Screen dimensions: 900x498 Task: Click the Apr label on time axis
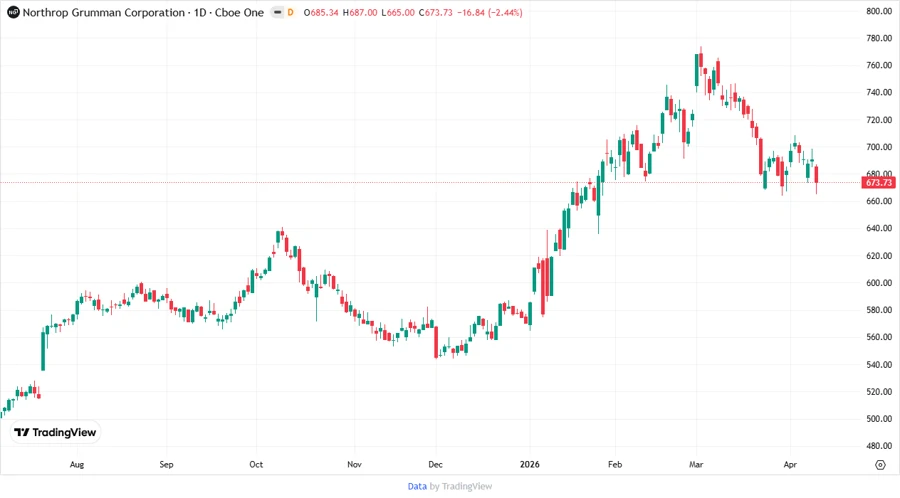(790, 464)
